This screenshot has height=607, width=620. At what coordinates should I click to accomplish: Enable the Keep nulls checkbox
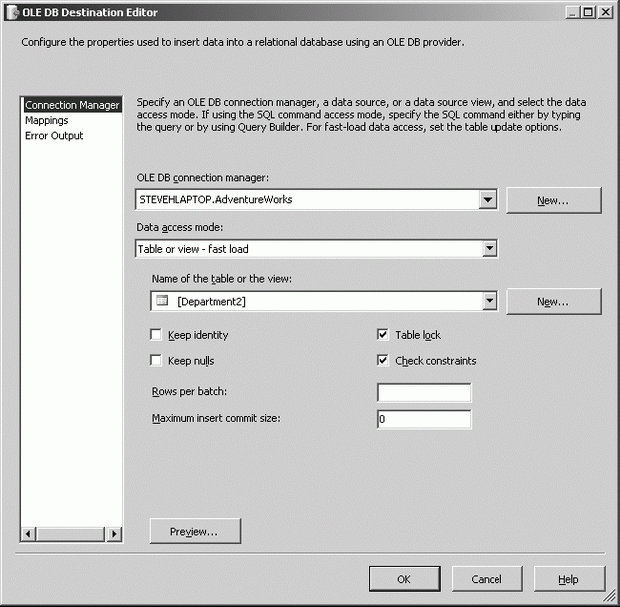click(x=156, y=361)
